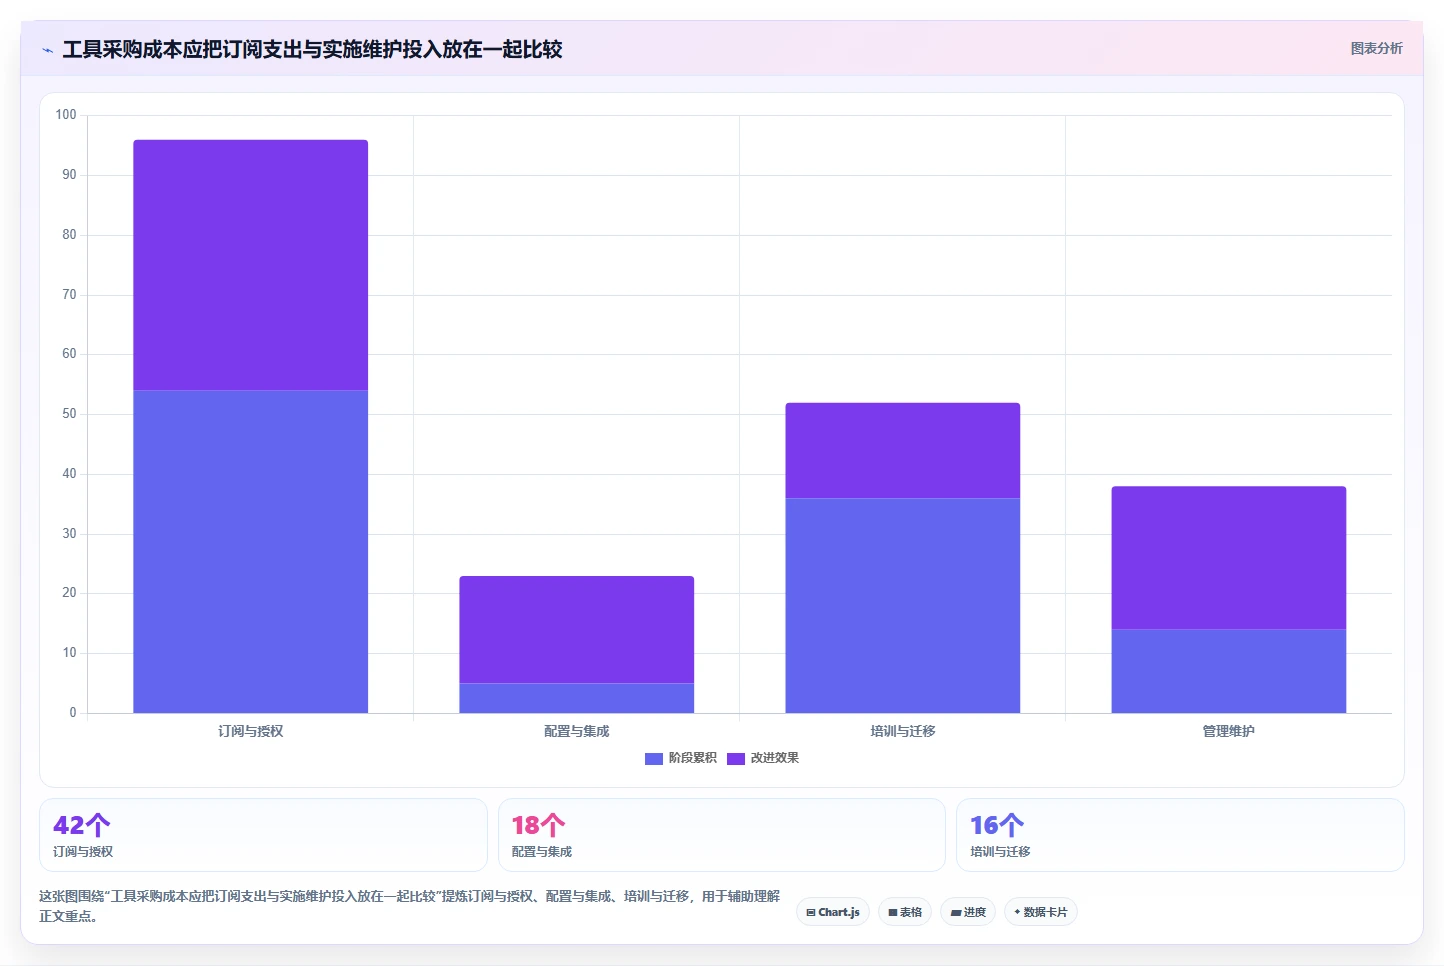Toggle the 改进效果 legend swatch
Viewport: 1444px width, 966px height.
pyautogui.click(x=736, y=759)
